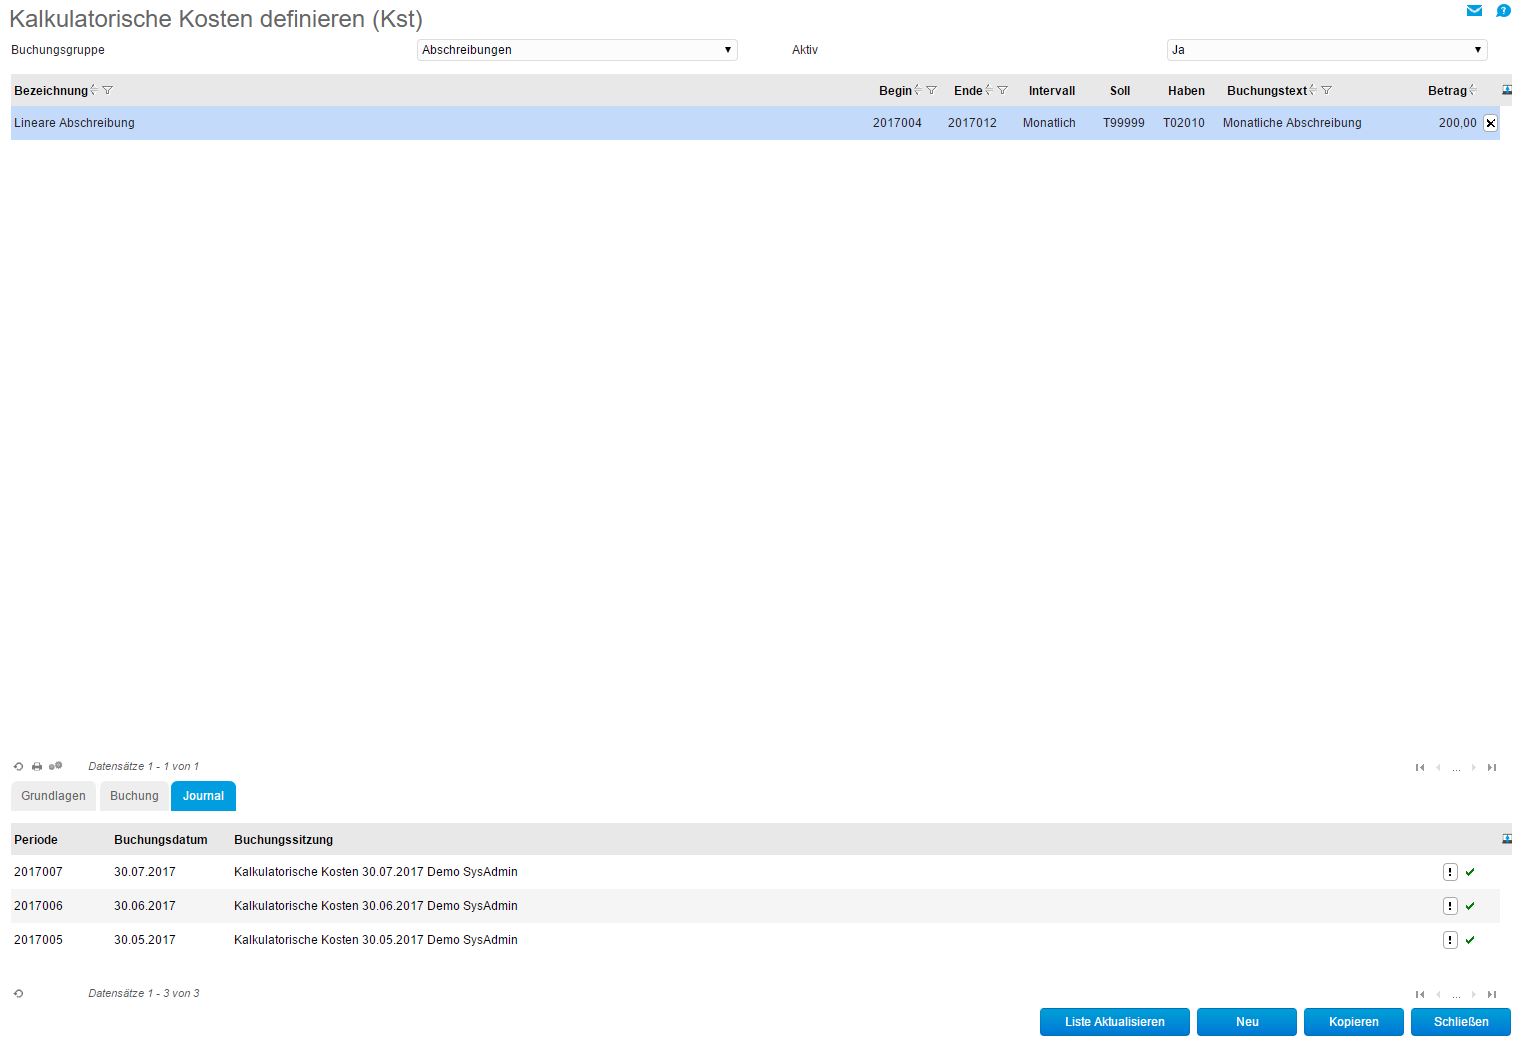The image size is (1523, 1042).
Task: Go to last page of journal list
Action: [1492, 995]
